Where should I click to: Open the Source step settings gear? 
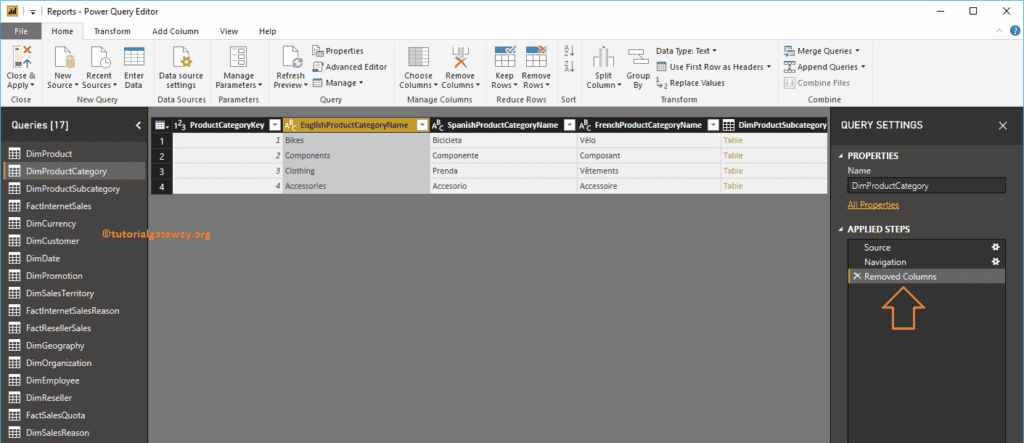(x=995, y=247)
